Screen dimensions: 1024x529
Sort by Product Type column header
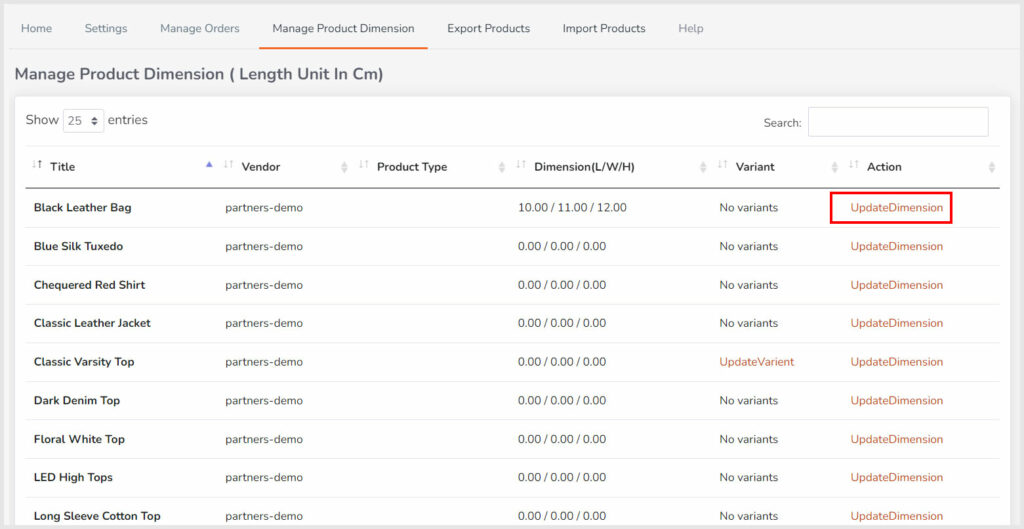coord(411,167)
